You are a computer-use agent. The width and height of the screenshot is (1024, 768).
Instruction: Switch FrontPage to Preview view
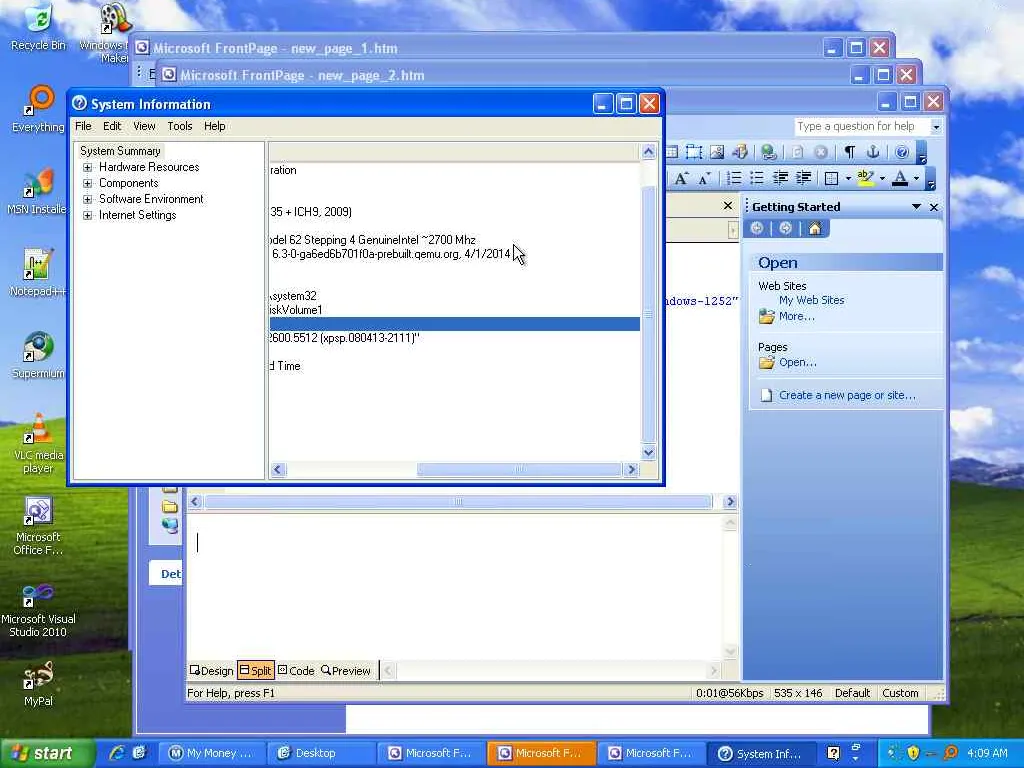(345, 671)
